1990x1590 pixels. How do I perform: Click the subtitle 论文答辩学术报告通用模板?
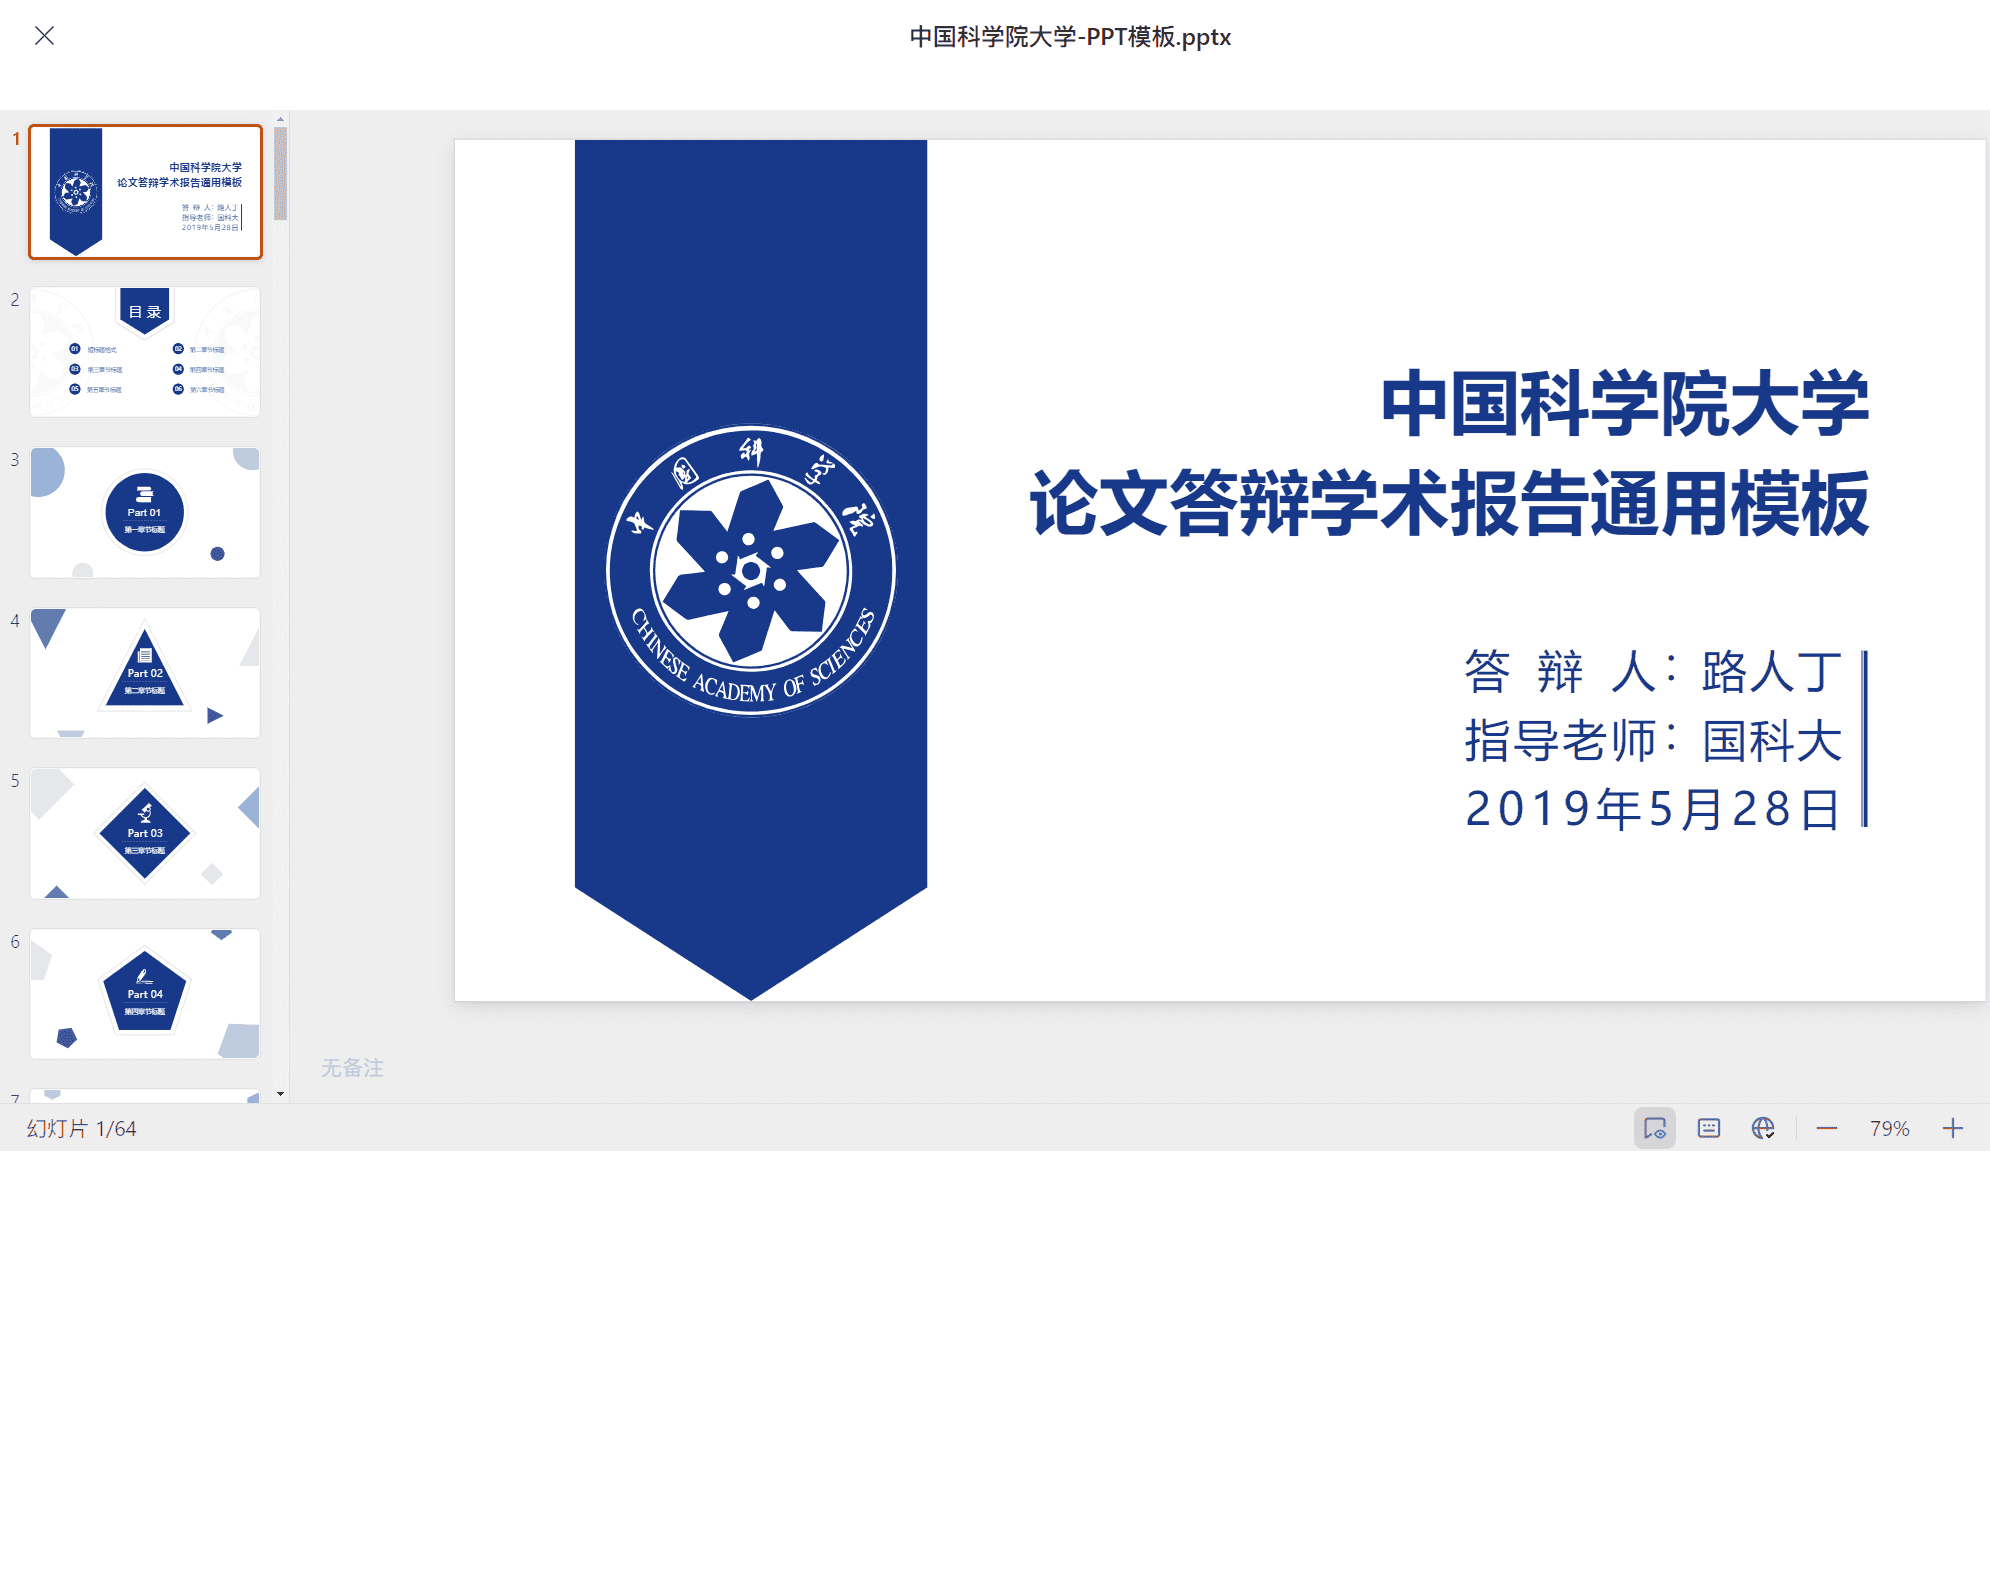click(1449, 503)
